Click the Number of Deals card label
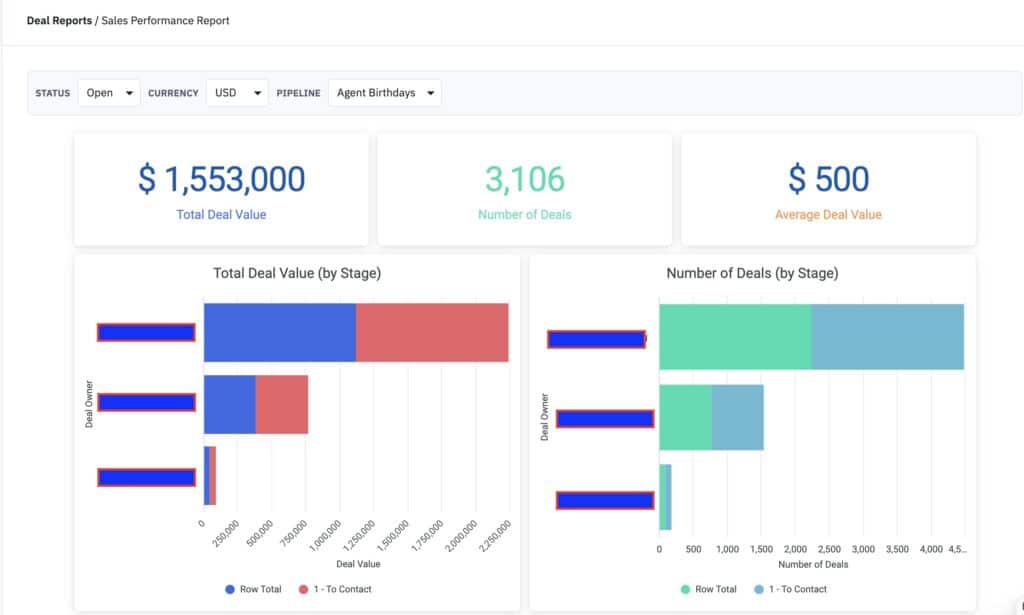Image resolution: width=1024 pixels, height=615 pixels. coord(524,215)
